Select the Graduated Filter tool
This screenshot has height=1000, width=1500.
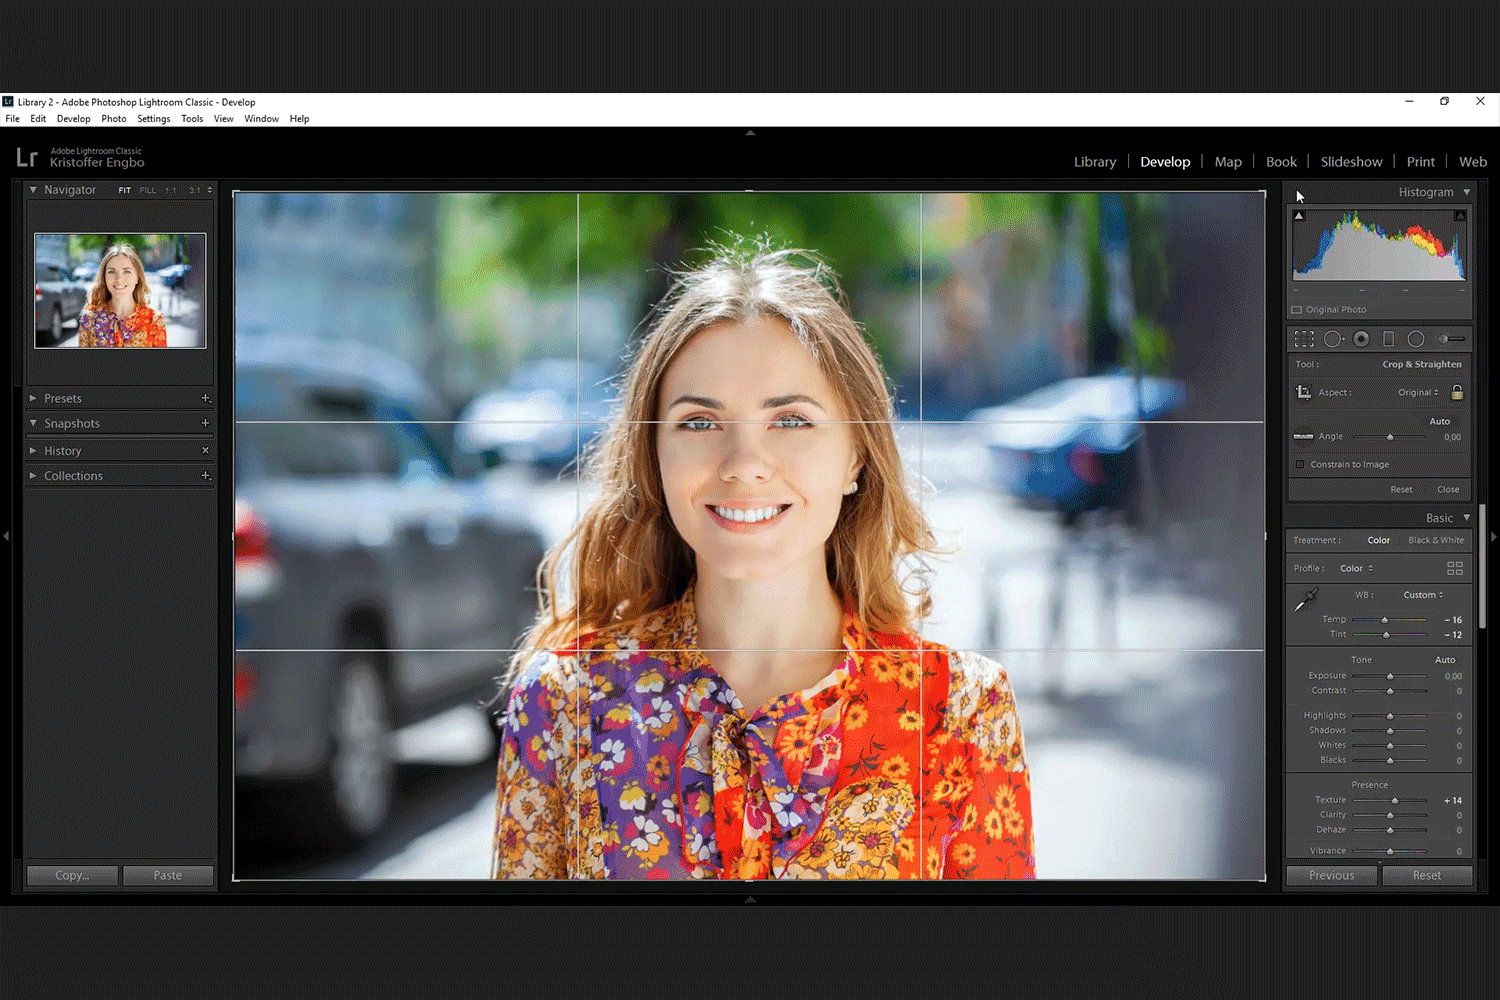pyautogui.click(x=1388, y=338)
